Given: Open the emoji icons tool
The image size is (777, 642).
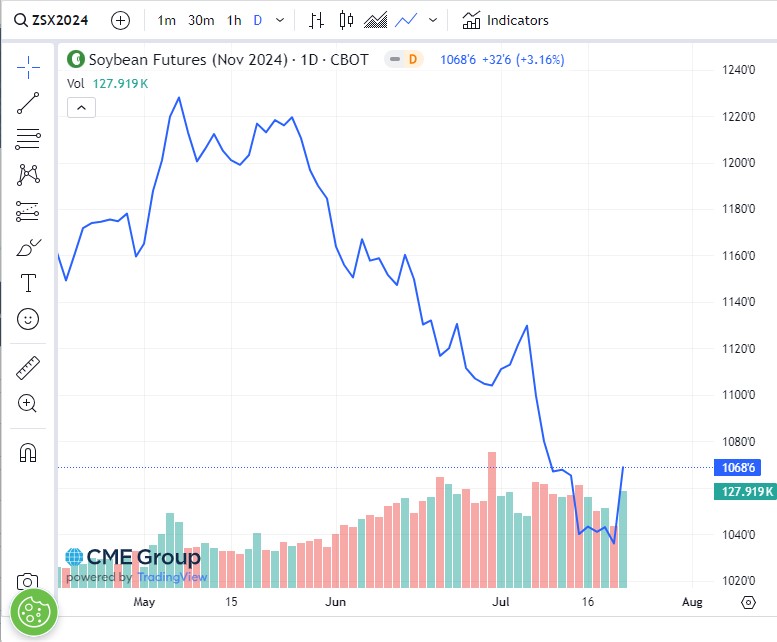Looking at the screenshot, I should tap(28, 319).
